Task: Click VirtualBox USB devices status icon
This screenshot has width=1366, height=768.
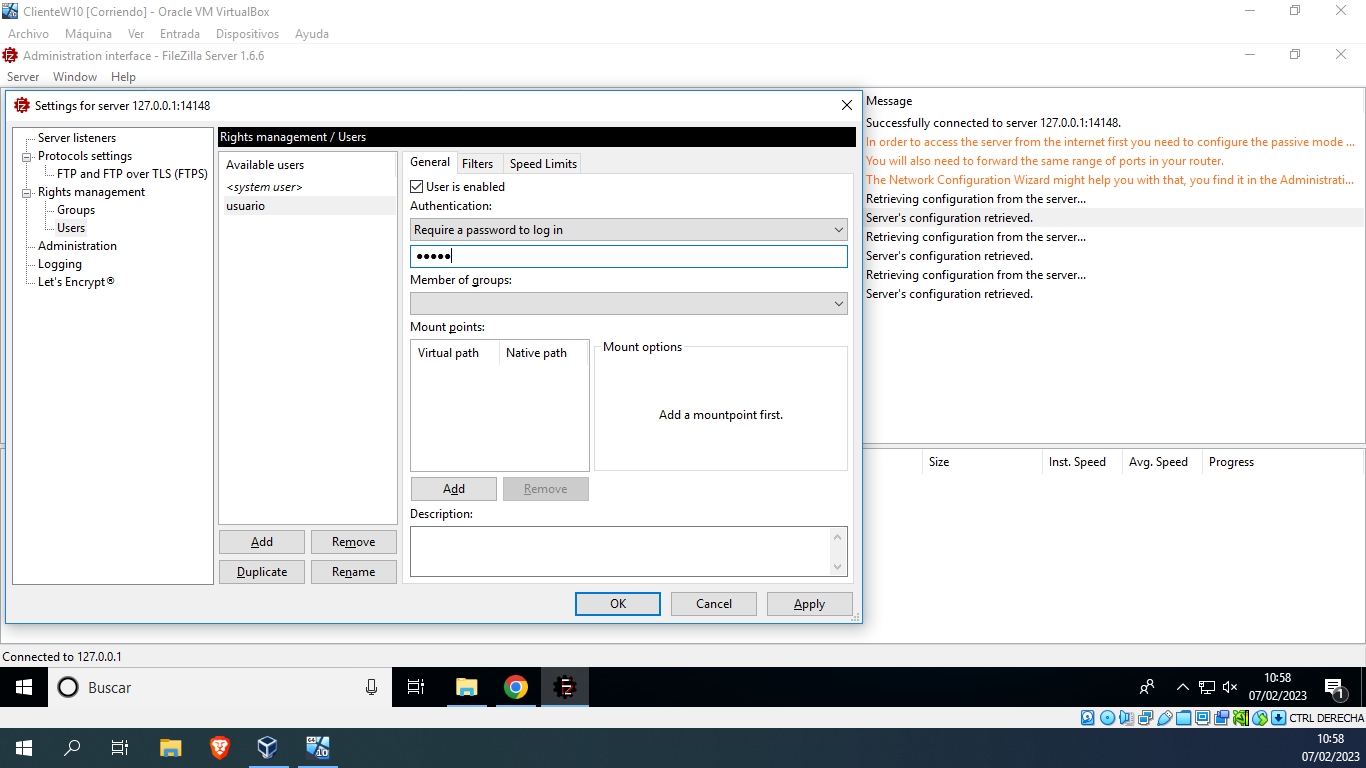Action: click(1165, 718)
